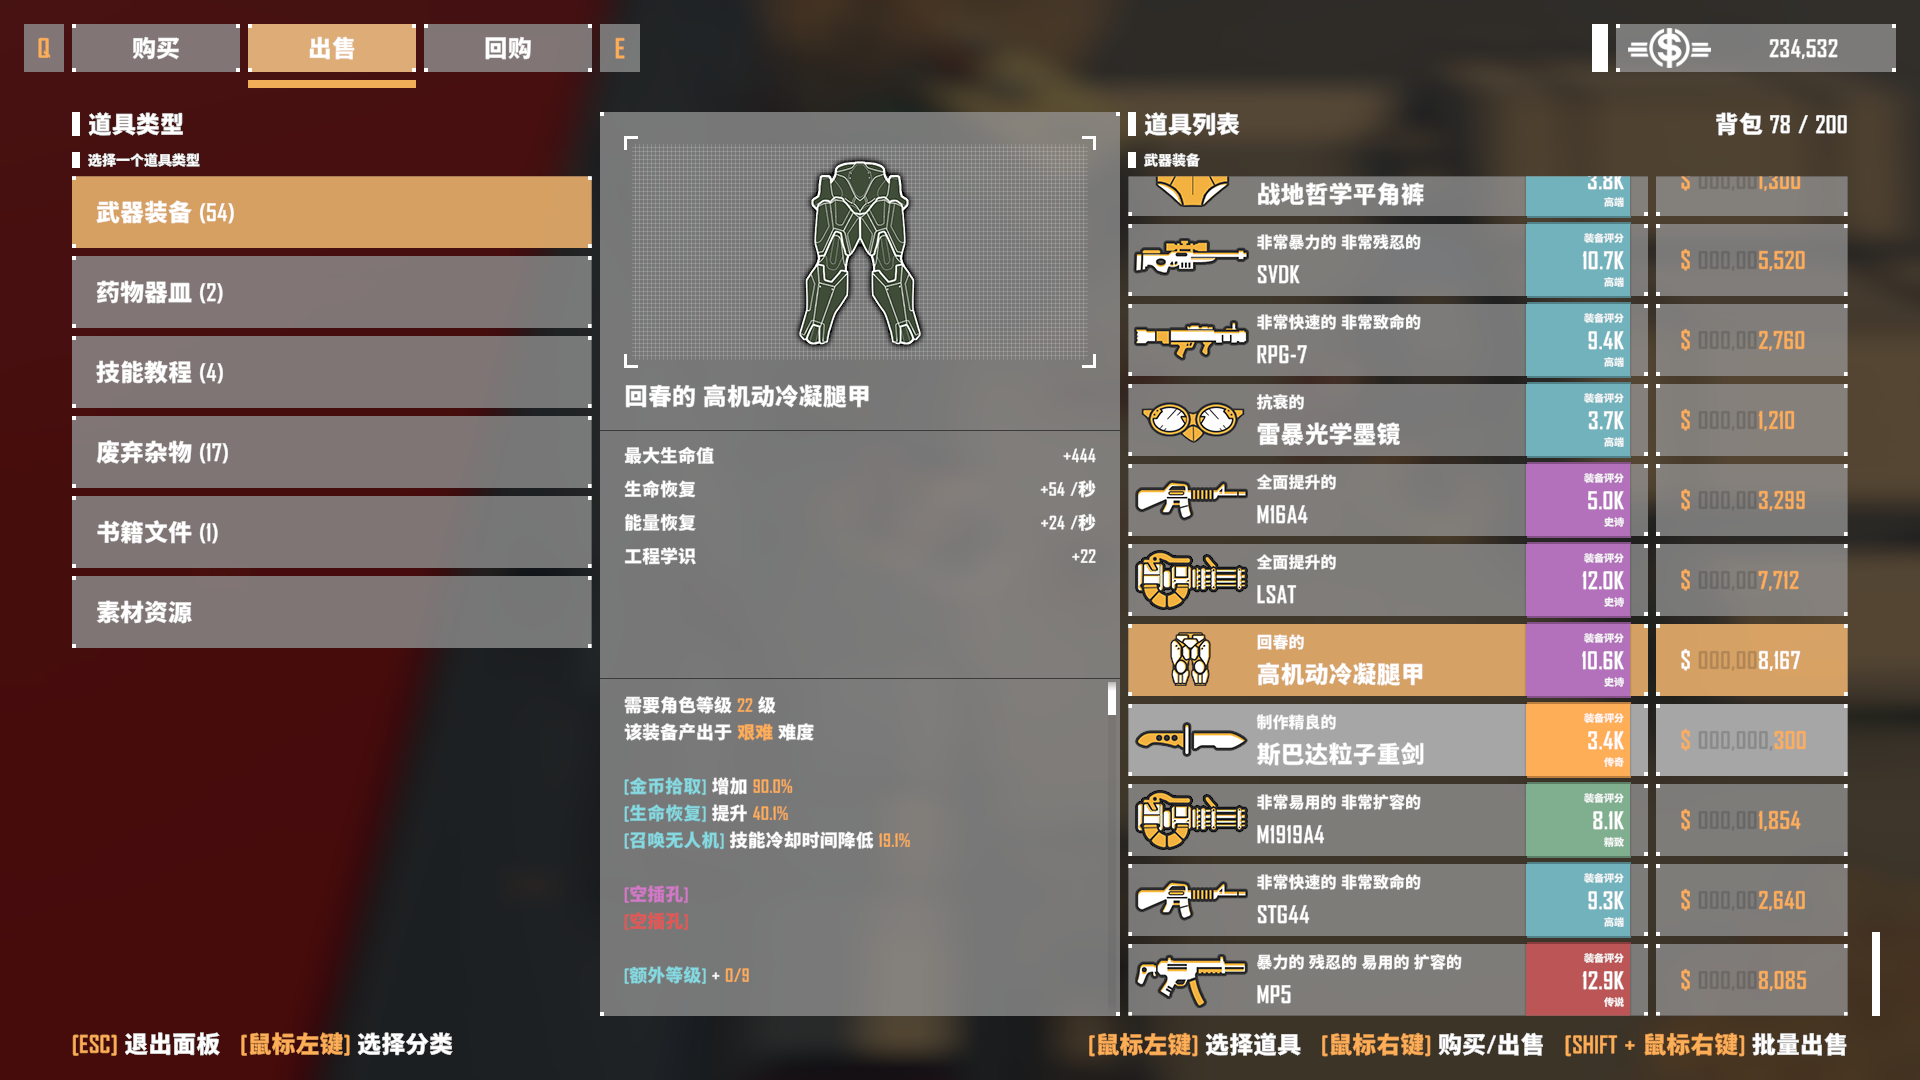Click the leg armor preview image
1920x1080 pixels.
[860, 253]
